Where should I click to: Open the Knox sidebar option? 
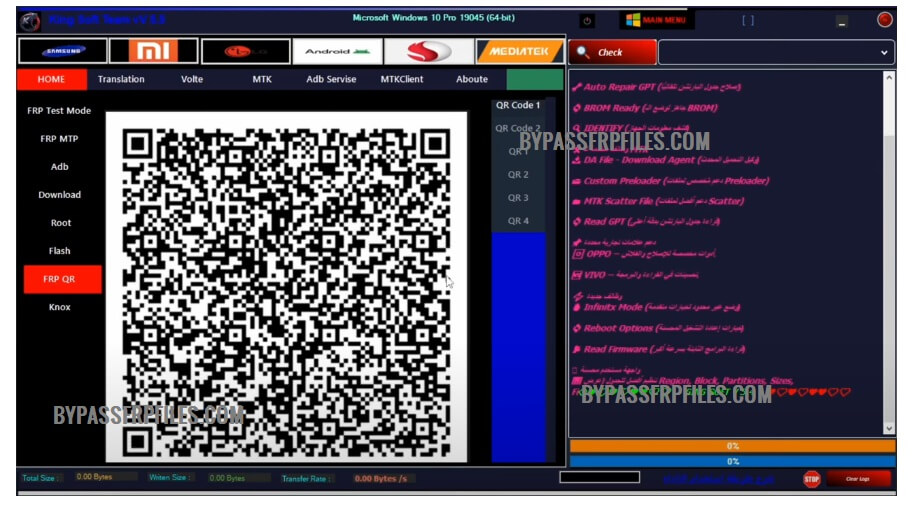(x=60, y=307)
